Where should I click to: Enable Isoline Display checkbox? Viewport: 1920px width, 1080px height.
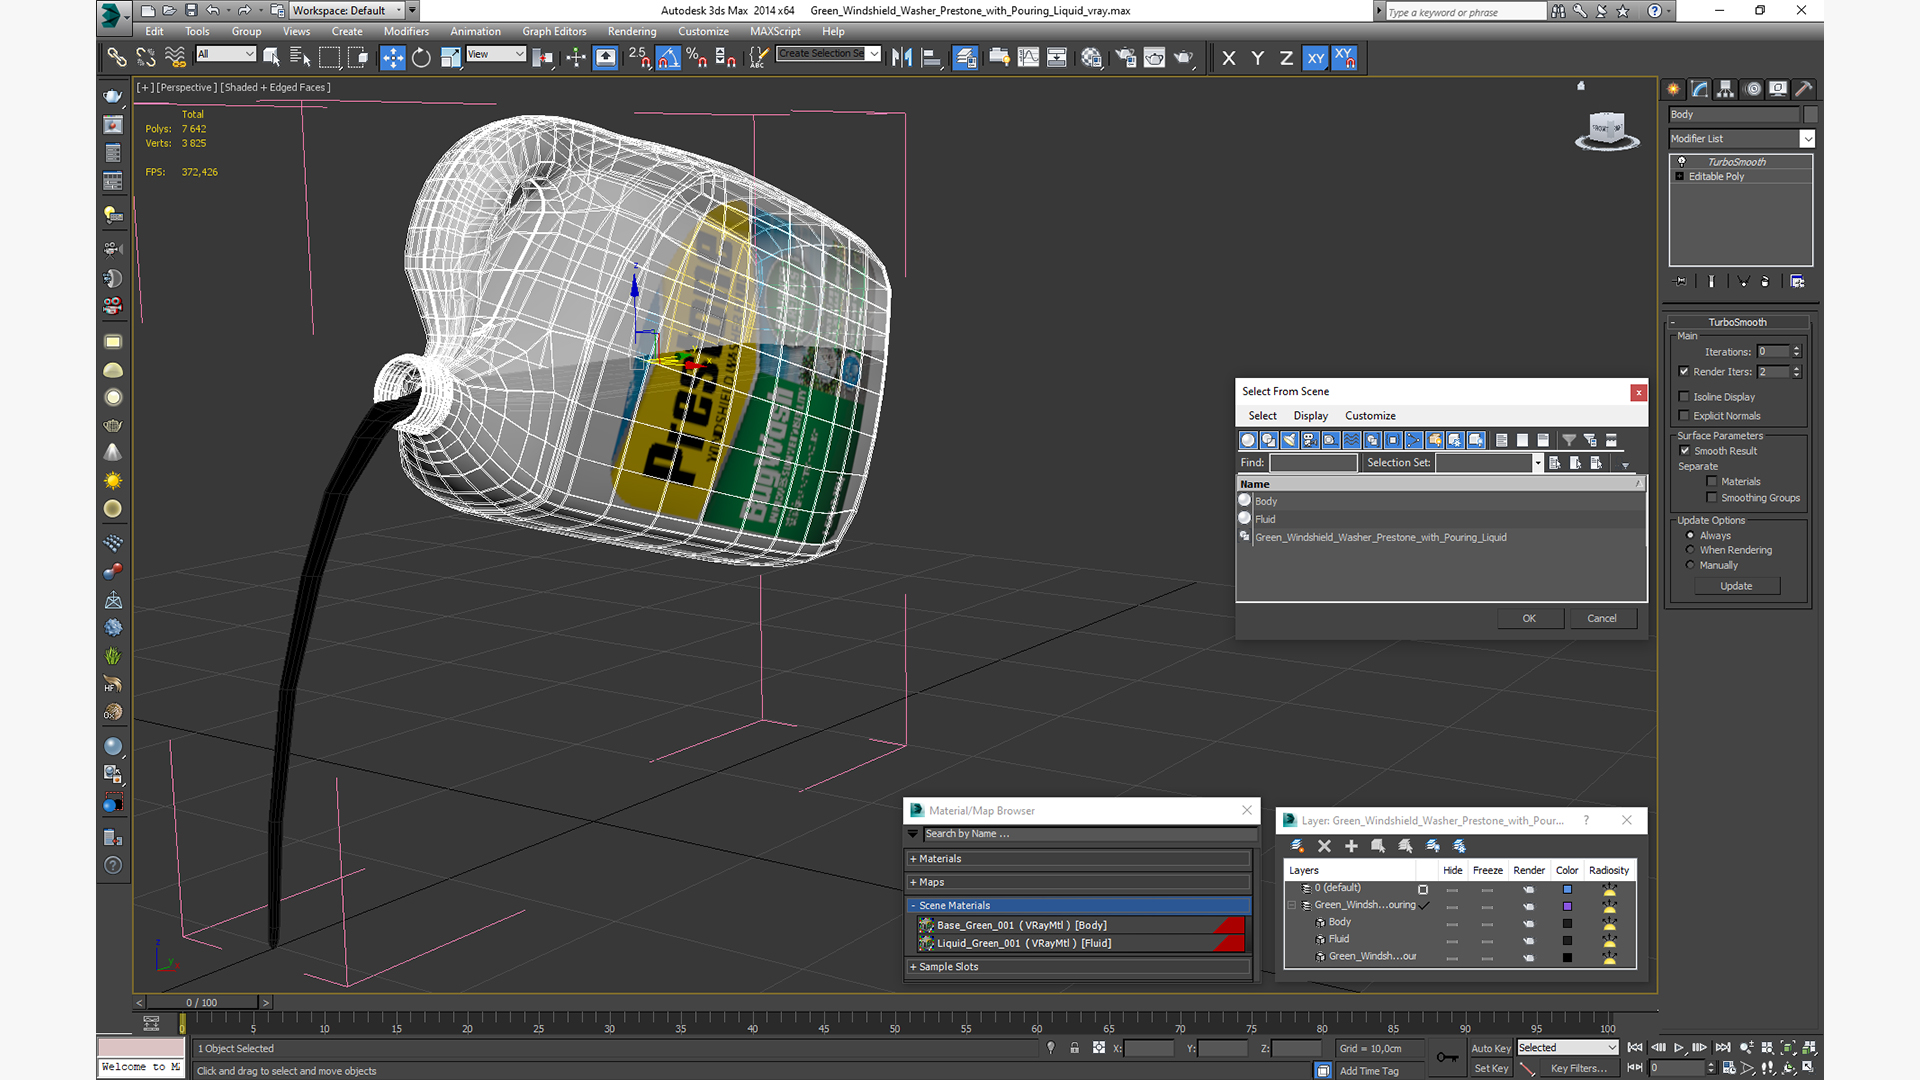click(1684, 397)
